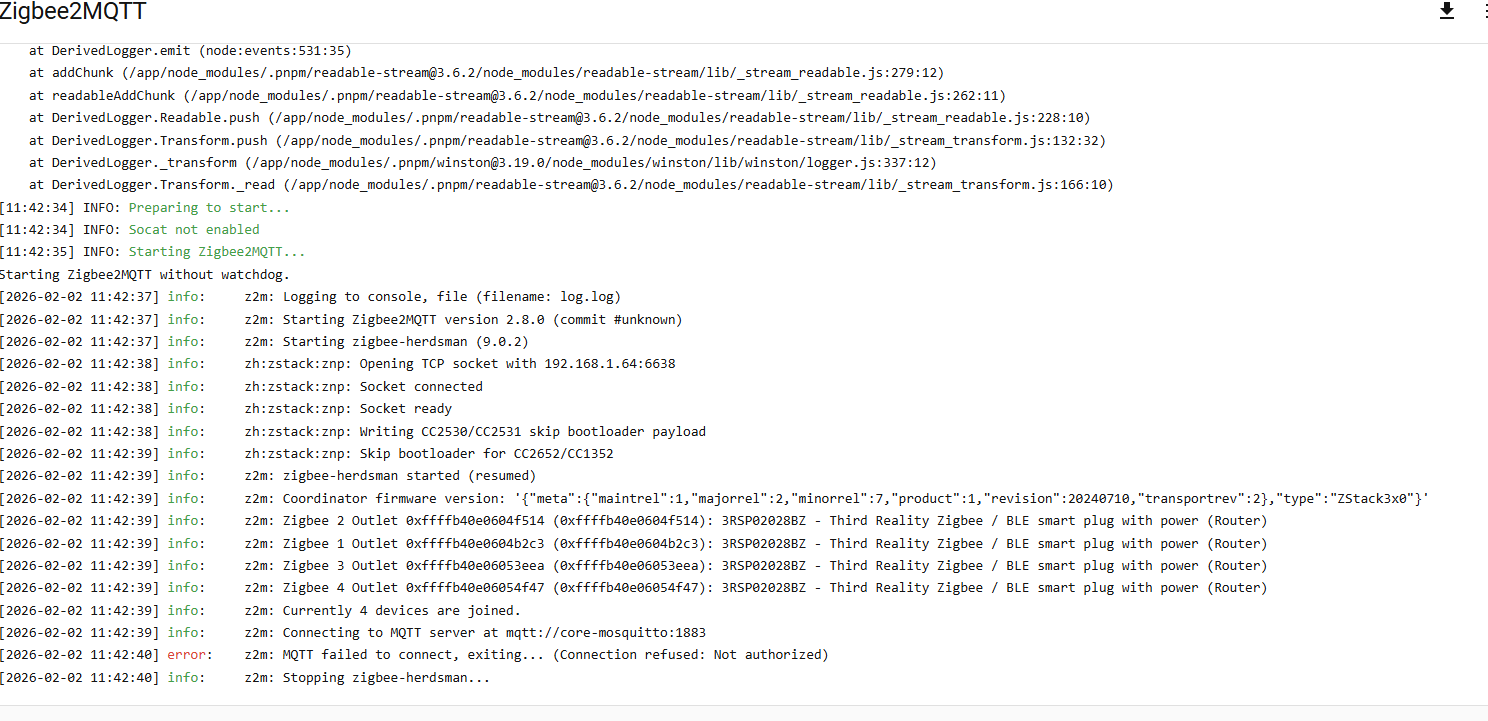This screenshot has width=1488, height=721.
Task: Open the three-dot overflow menu
Action: pos(1484,11)
